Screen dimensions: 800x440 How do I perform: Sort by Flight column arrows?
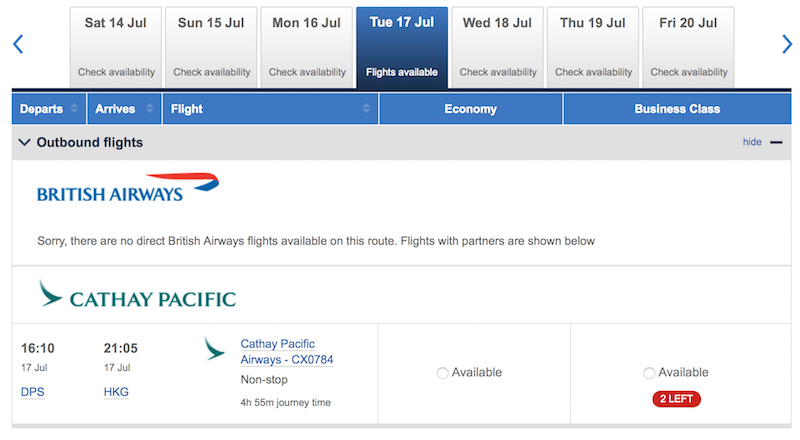pyautogui.click(x=366, y=108)
